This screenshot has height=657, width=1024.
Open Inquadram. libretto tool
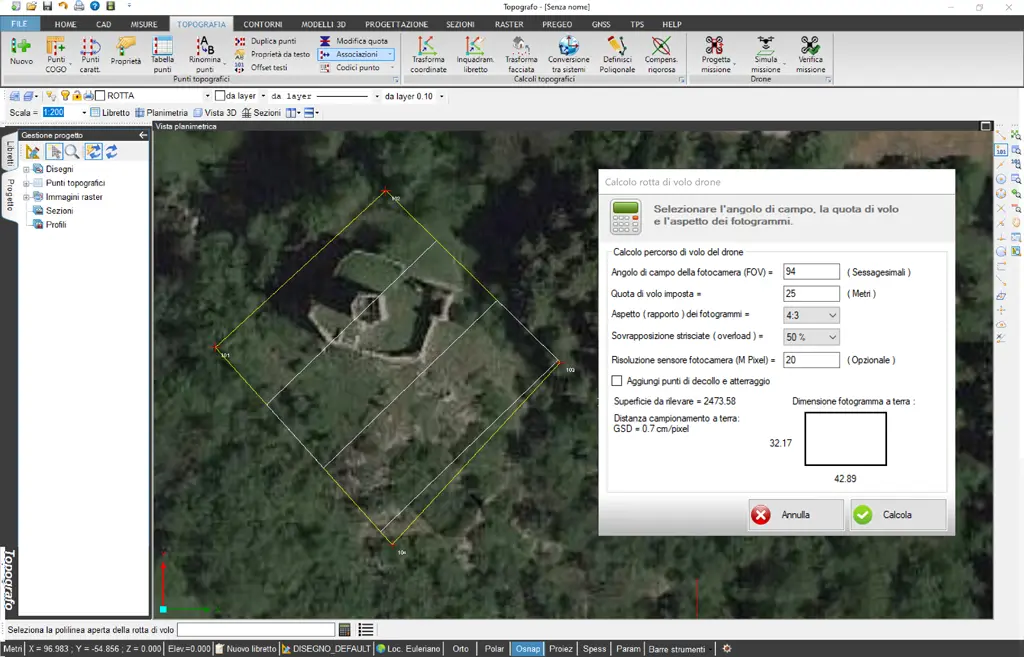coord(475,54)
